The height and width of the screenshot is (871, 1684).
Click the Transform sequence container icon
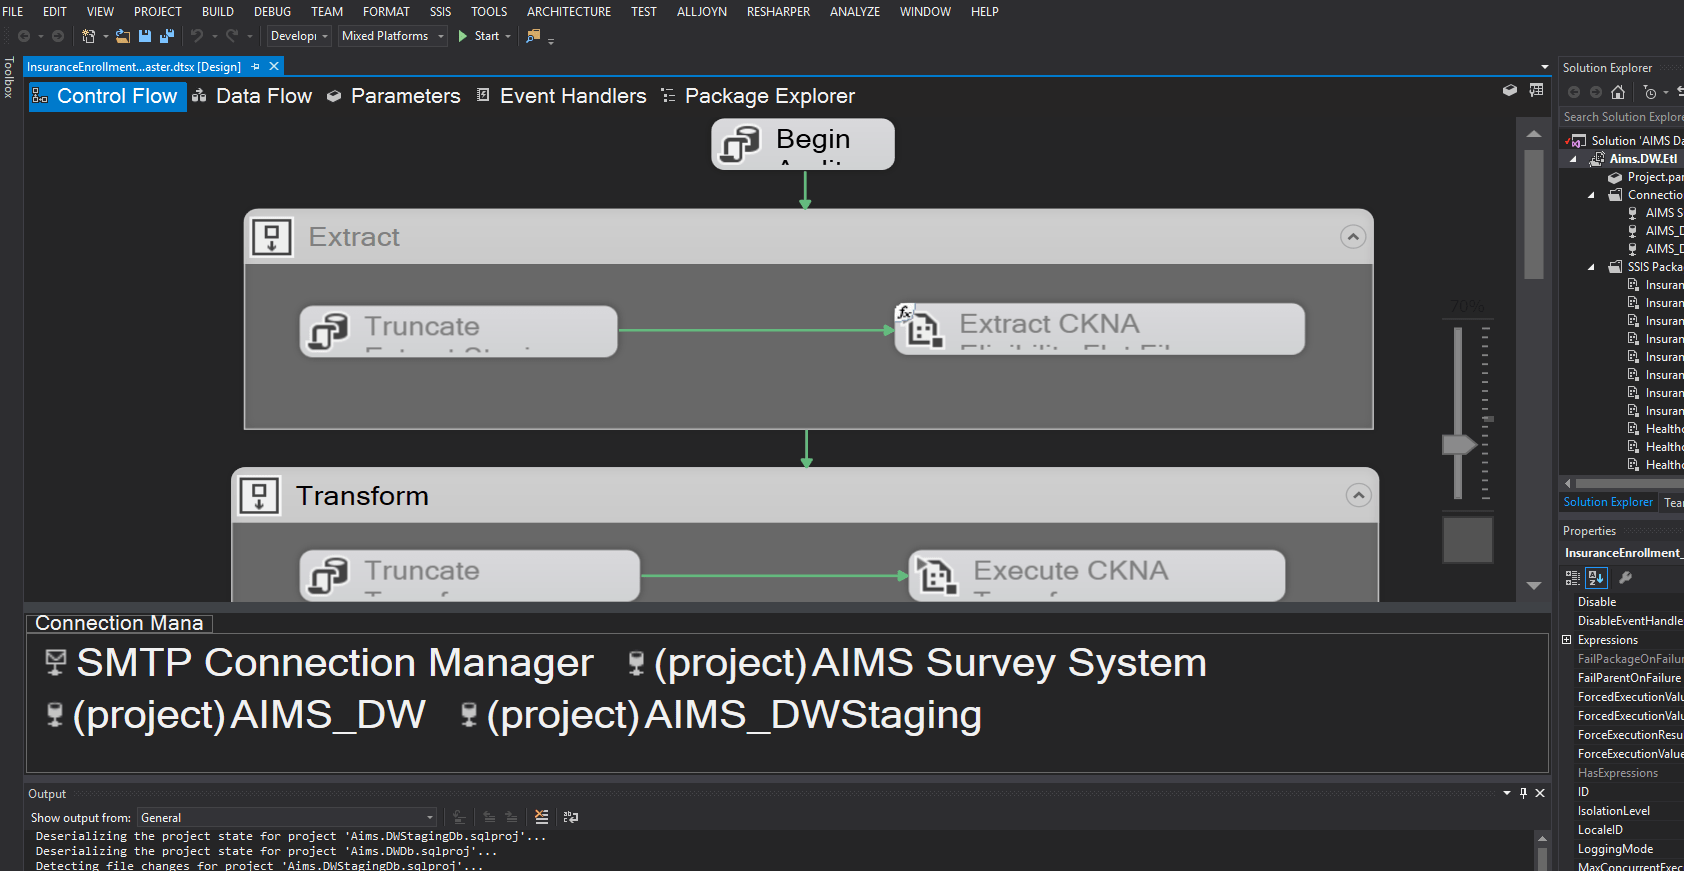click(x=259, y=496)
